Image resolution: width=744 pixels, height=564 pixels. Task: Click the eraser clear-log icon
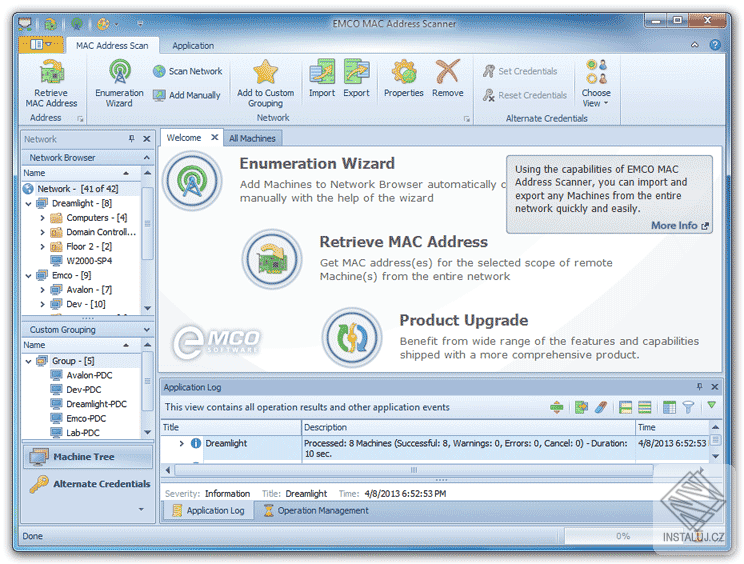[x=600, y=407]
